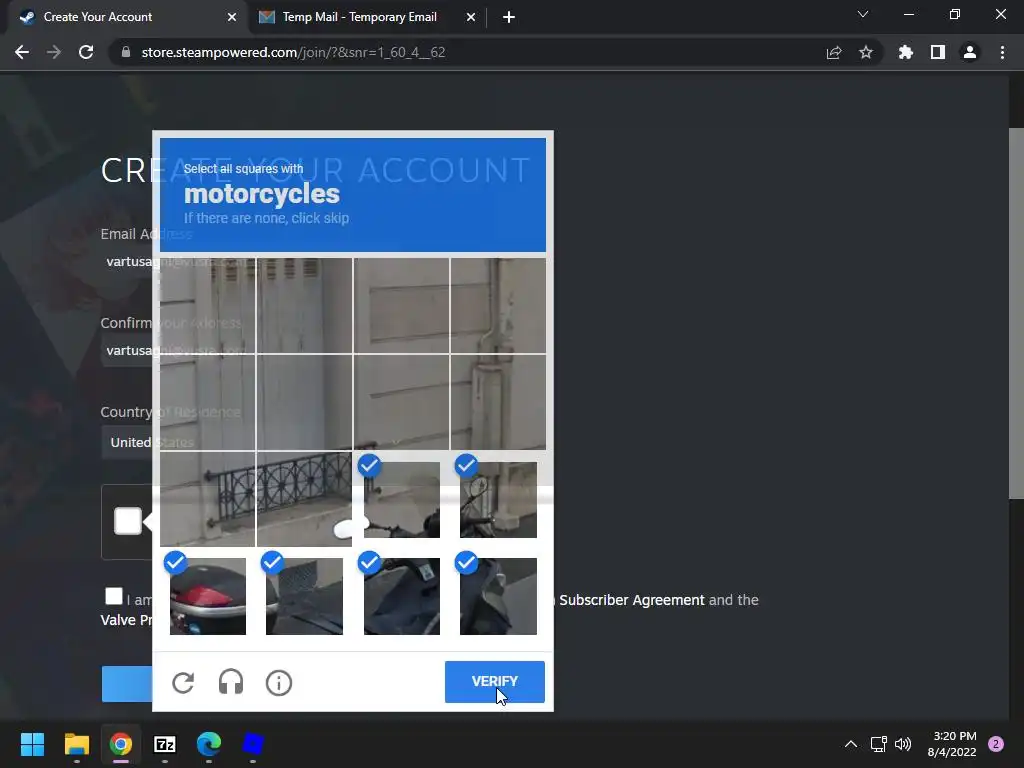Click the Email Address input field
Viewport: 1024px width, 768px height.
tap(129, 261)
